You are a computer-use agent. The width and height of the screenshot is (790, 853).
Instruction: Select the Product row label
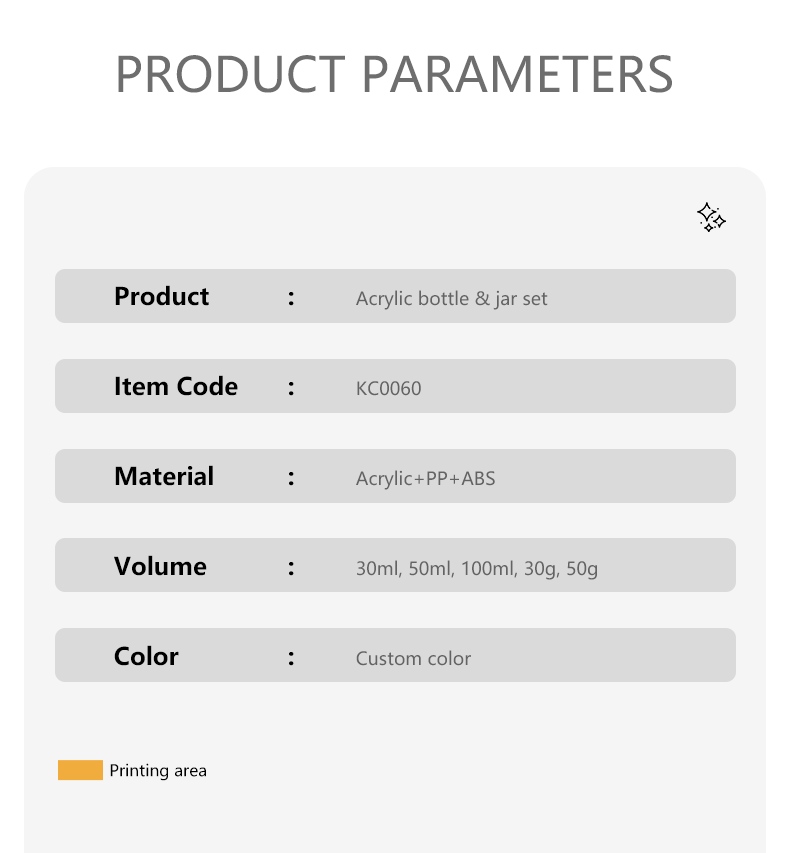tap(162, 296)
